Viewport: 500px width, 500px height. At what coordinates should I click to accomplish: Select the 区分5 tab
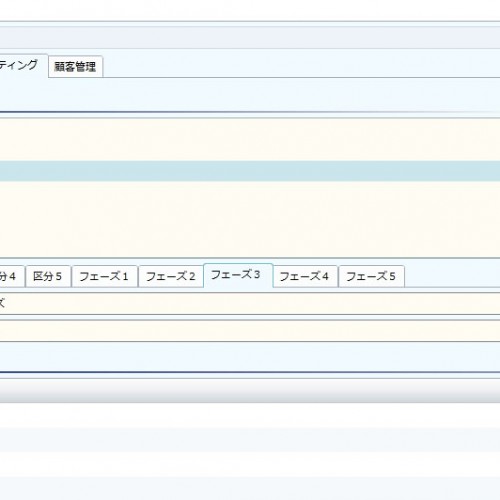[48, 276]
